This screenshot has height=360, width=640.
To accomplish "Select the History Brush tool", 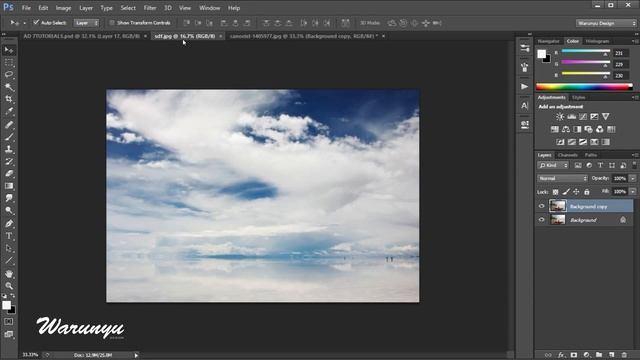I will click(x=9, y=161).
